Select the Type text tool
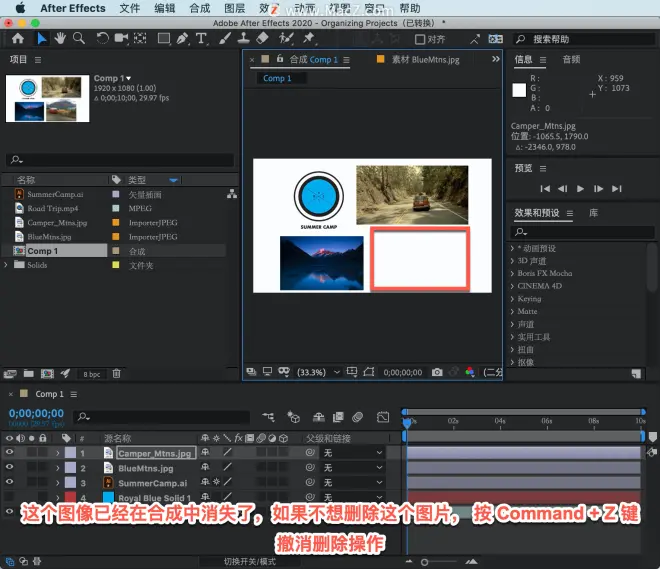The image size is (660, 569). (x=201, y=39)
